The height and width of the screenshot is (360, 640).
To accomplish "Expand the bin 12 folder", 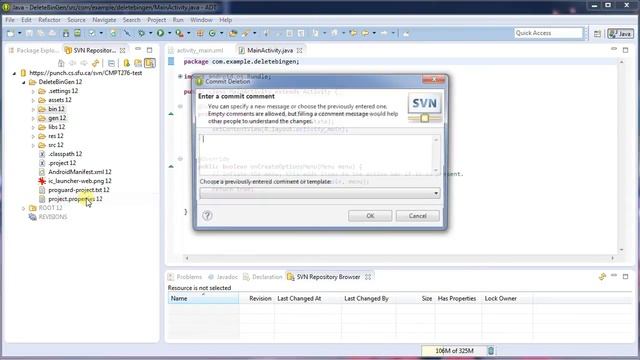I will pos(33,109).
